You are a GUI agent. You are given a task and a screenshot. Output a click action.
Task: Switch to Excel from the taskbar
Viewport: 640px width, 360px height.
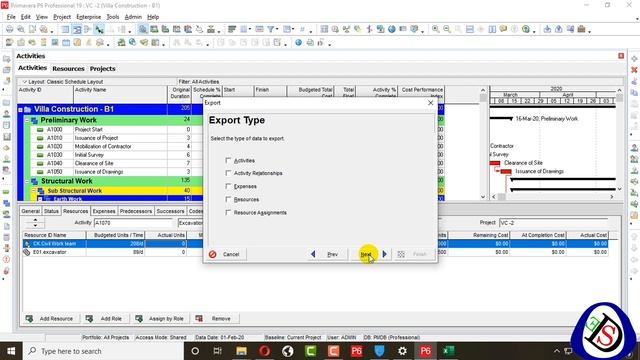(x=448, y=351)
